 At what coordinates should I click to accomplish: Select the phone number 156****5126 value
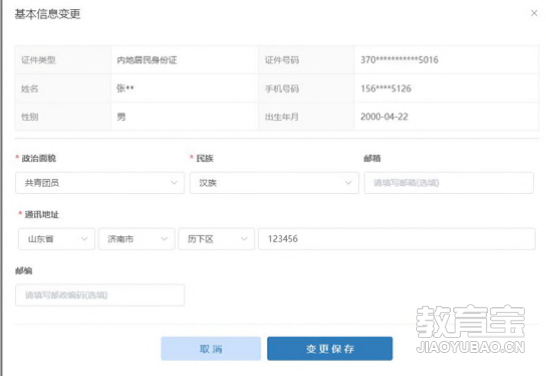pyautogui.click(x=386, y=88)
